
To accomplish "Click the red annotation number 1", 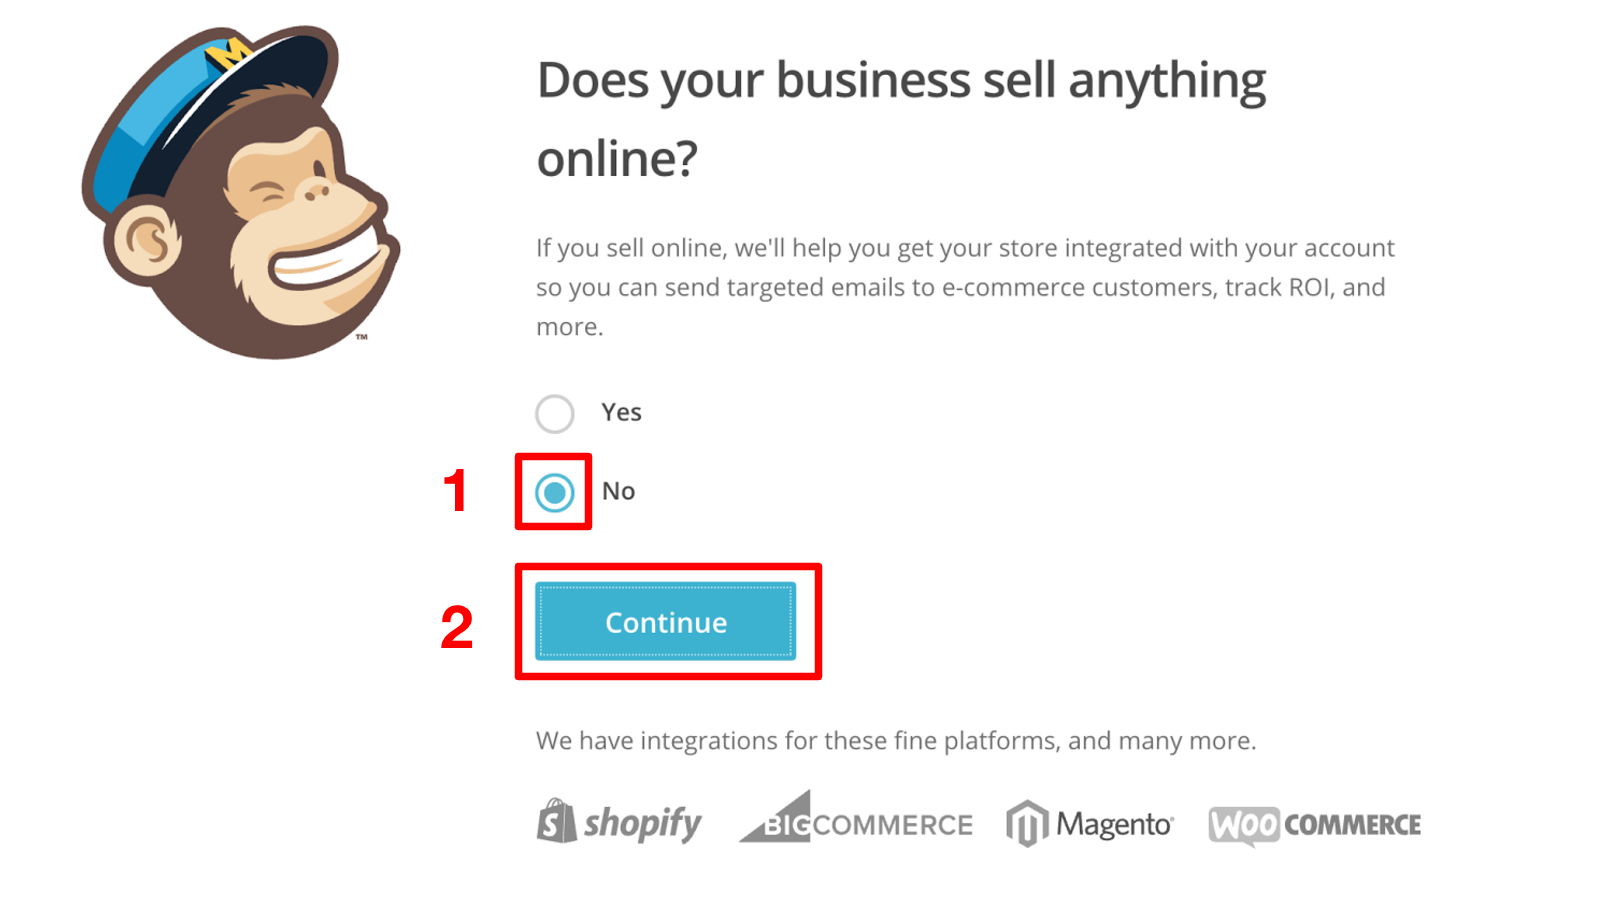I will pos(456,491).
